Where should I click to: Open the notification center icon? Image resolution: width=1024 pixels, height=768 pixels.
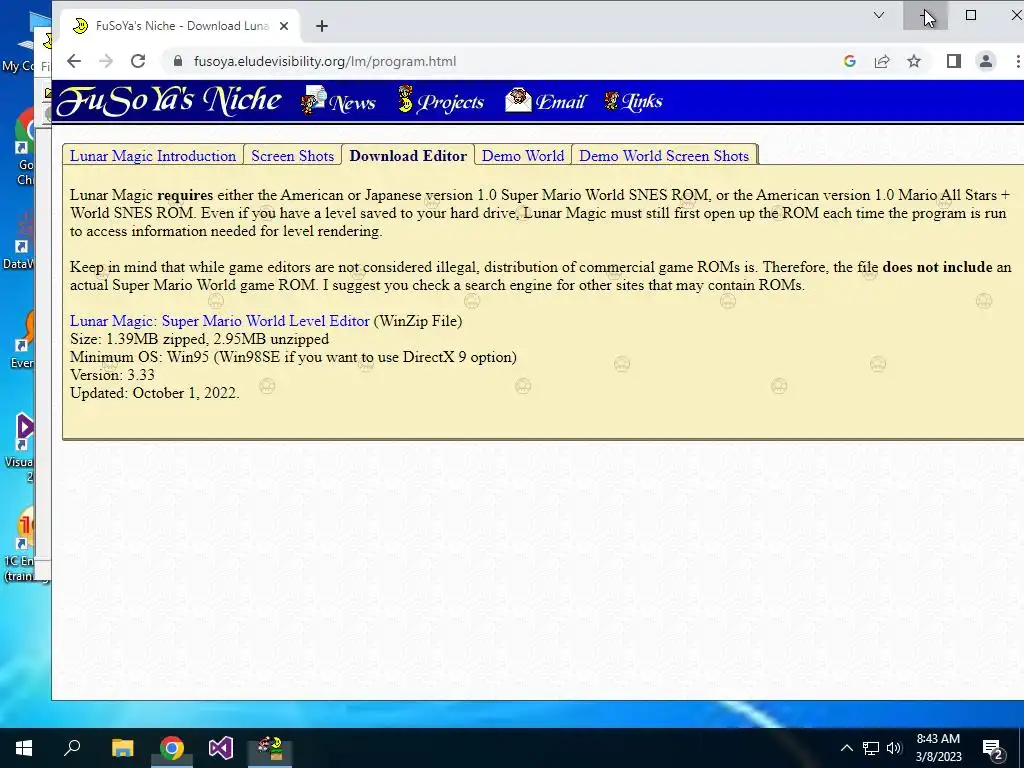pyautogui.click(x=993, y=748)
